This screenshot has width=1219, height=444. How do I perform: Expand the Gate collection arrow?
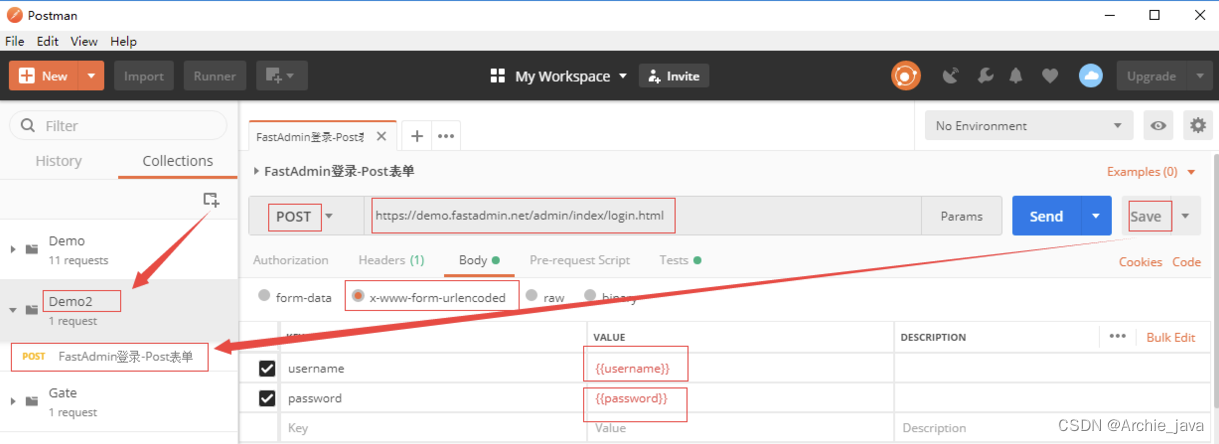12,401
